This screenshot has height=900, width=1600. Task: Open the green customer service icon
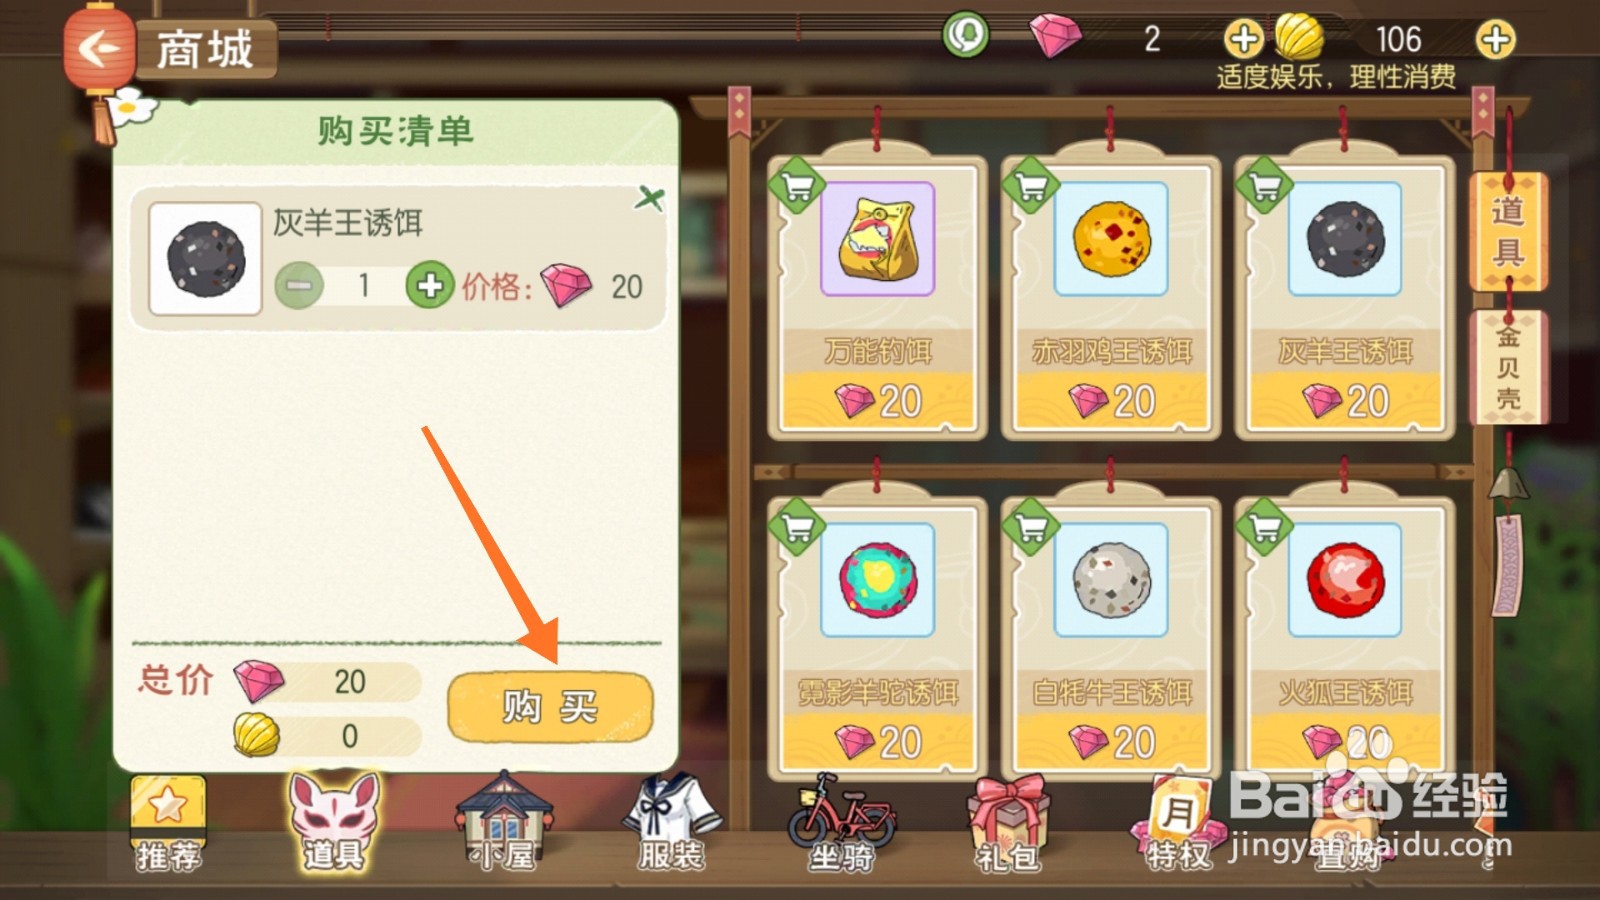point(965,36)
